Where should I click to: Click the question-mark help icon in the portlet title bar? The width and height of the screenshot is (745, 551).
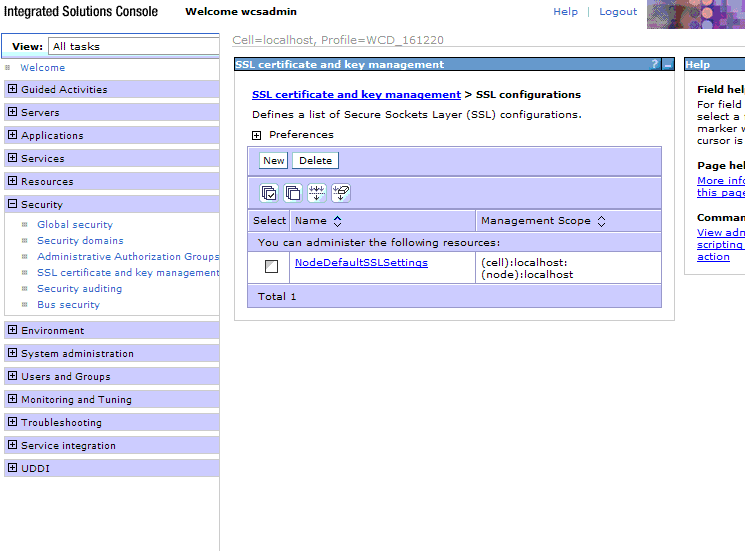tap(655, 64)
